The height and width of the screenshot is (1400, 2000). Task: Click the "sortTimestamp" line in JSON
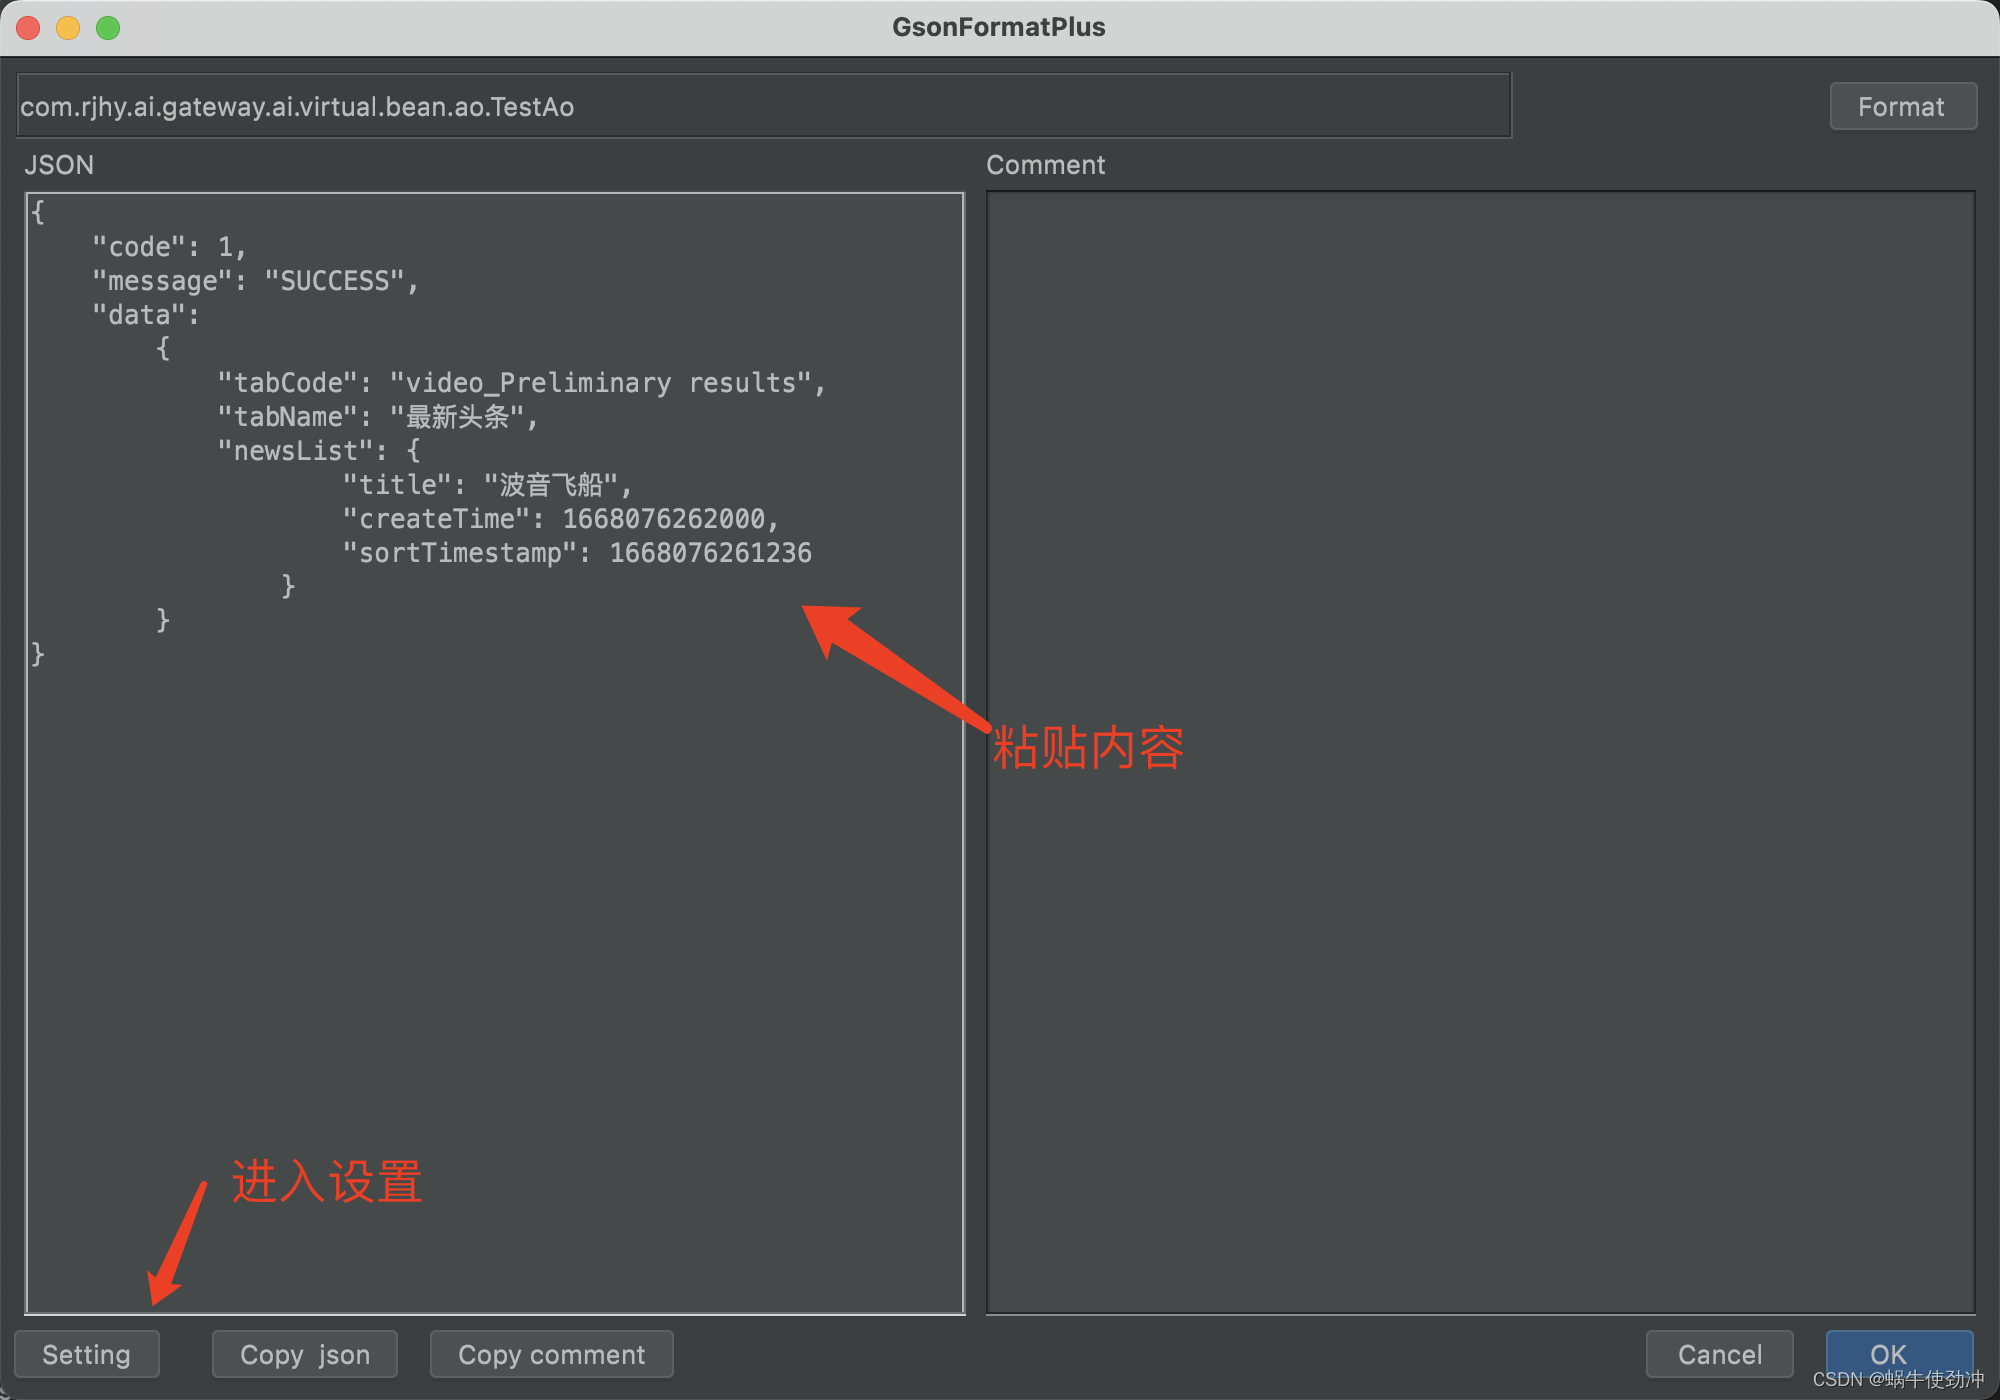pos(576,553)
